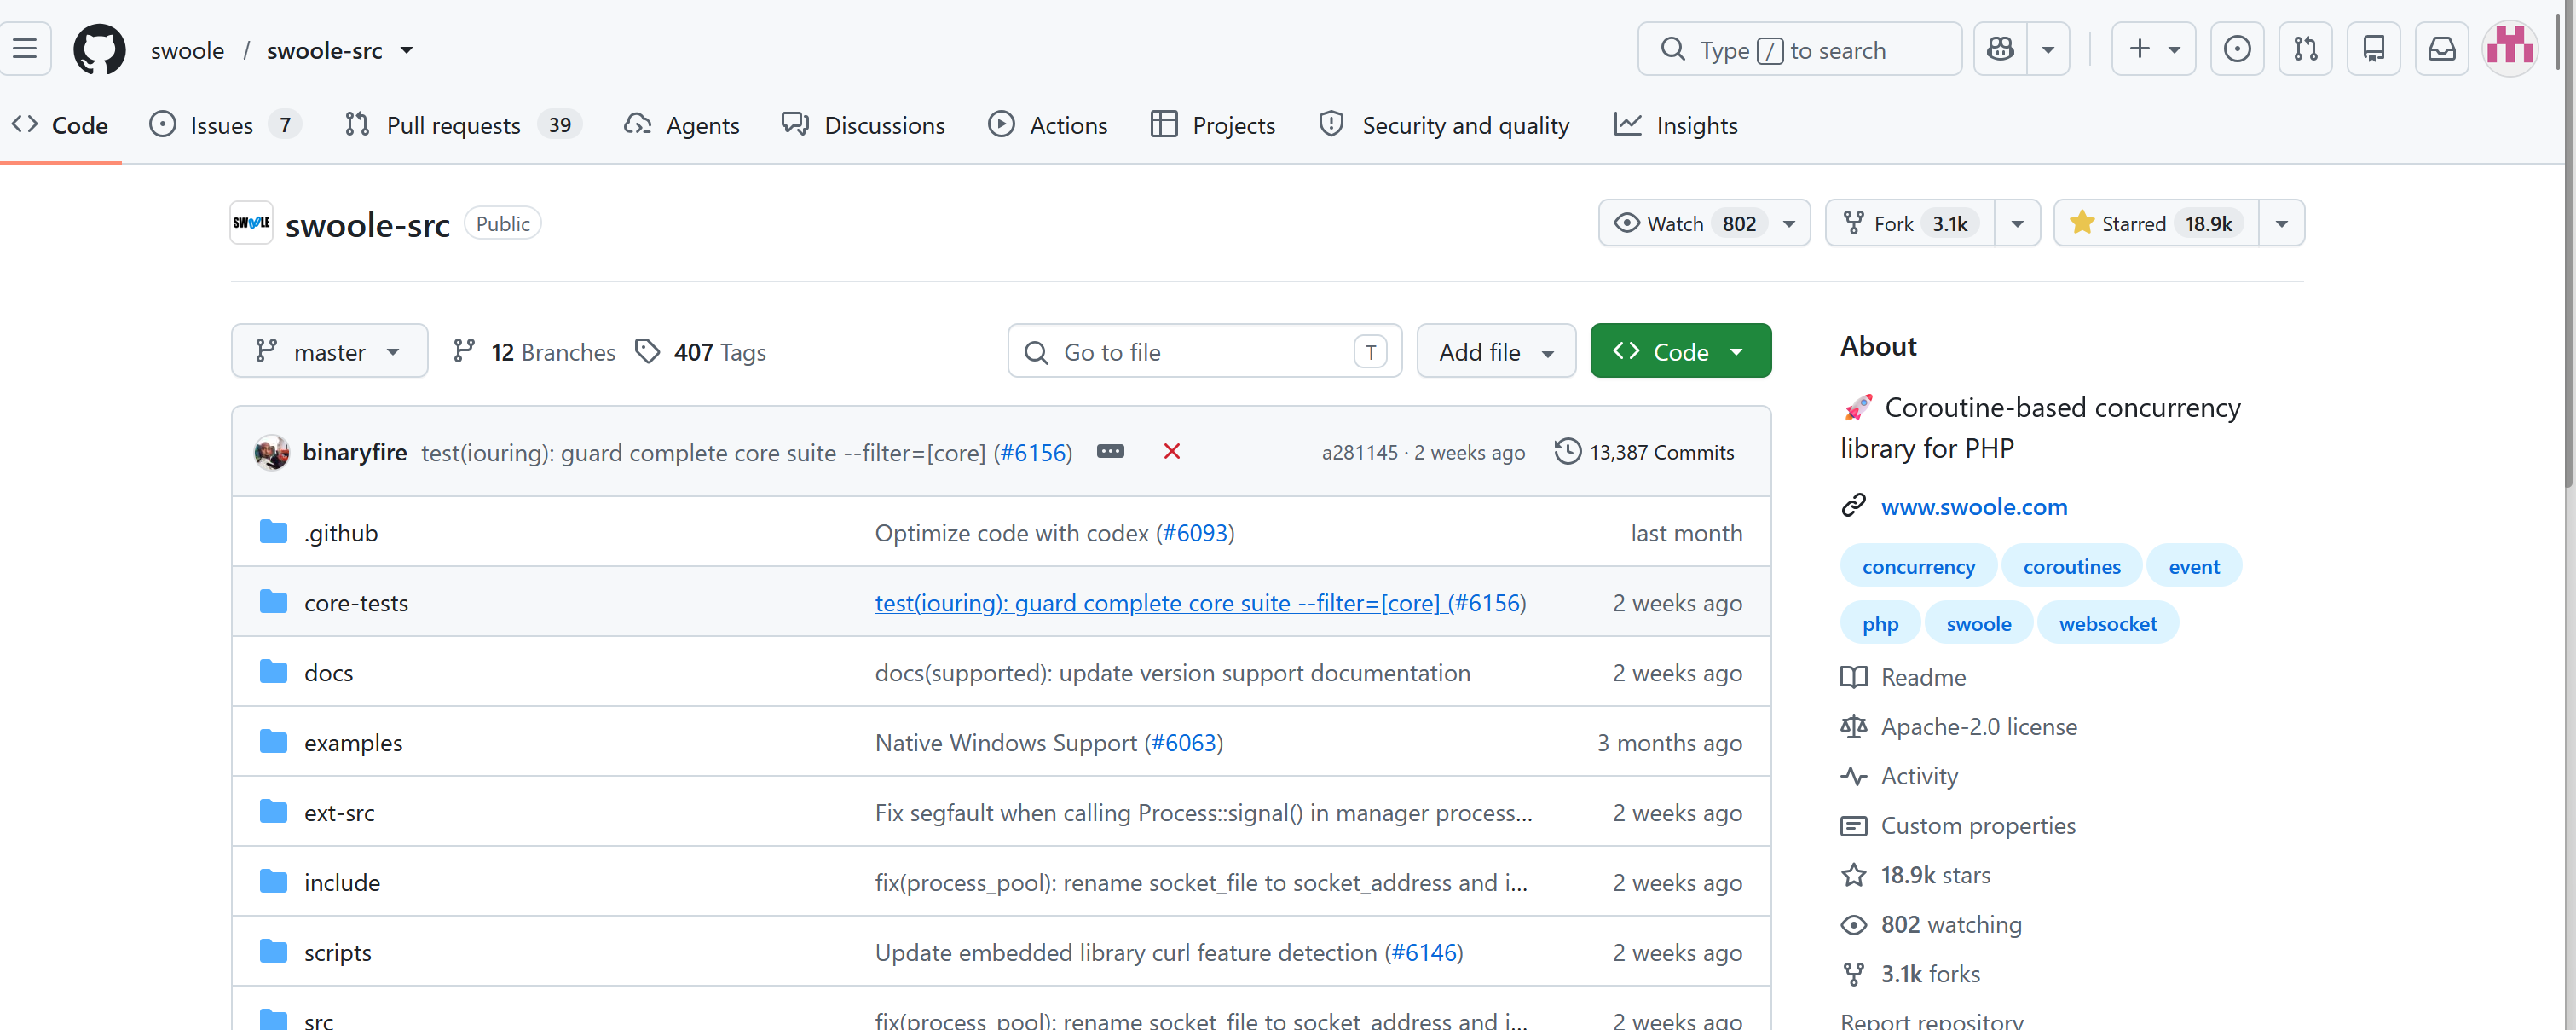
Task: Open the .github folder
Action: tap(341, 533)
